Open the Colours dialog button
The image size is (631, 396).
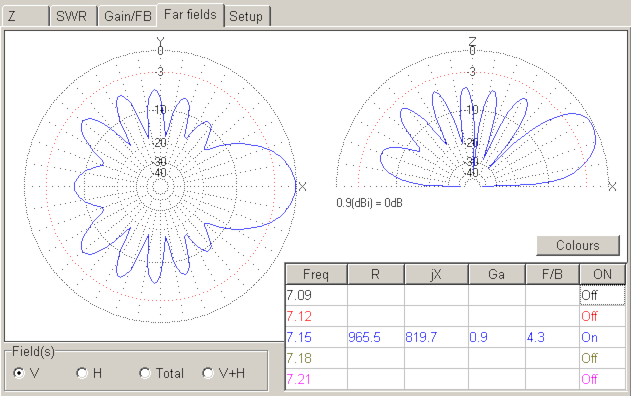pos(578,245)
